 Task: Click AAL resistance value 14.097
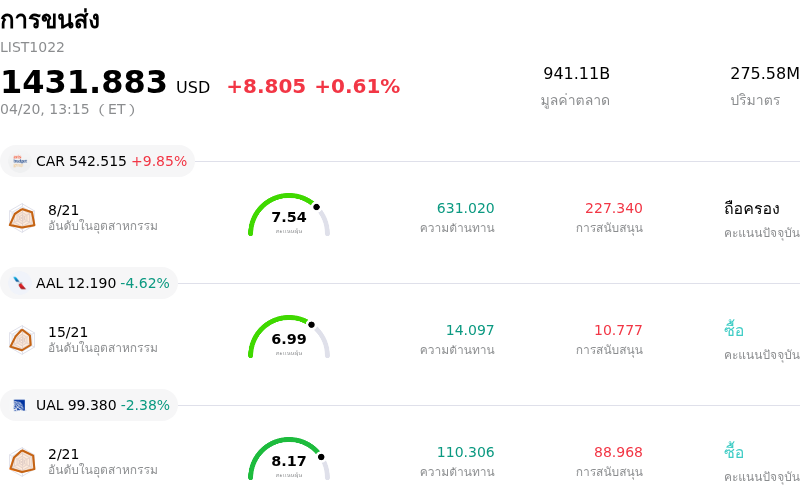point(469,330)
